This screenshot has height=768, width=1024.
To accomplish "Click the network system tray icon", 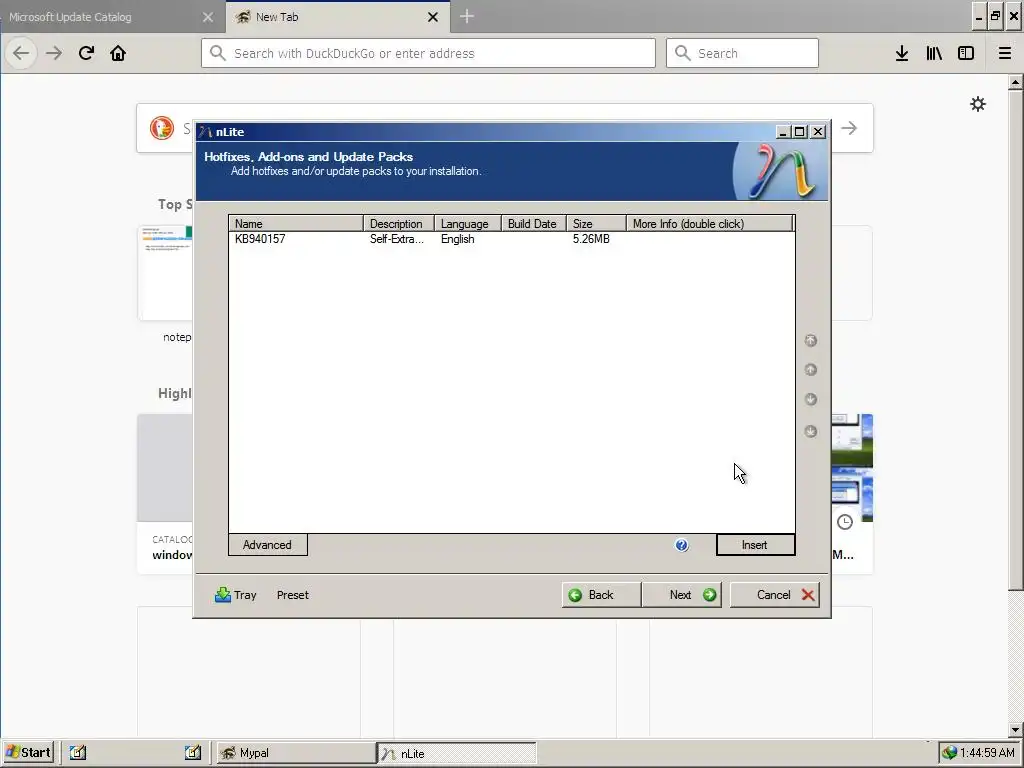I will coord(950,753).
